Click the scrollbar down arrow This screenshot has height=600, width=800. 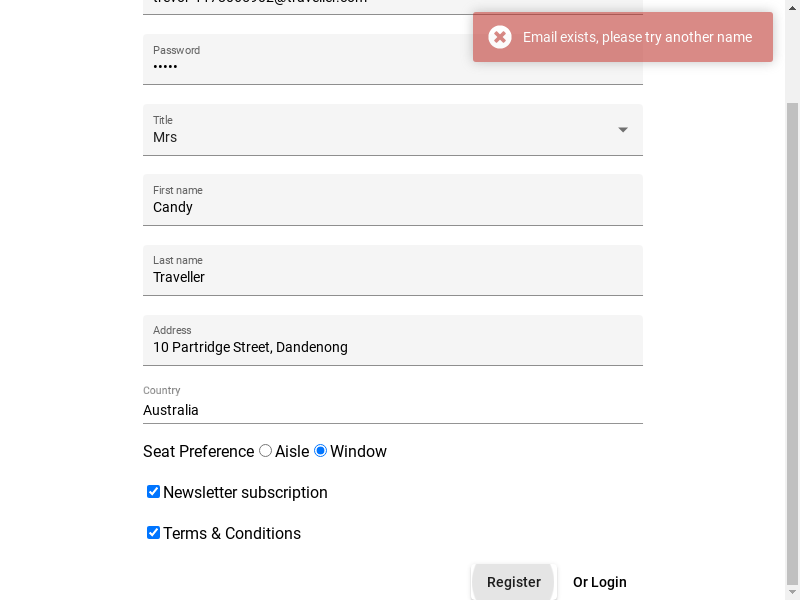[x=792, y=593]
